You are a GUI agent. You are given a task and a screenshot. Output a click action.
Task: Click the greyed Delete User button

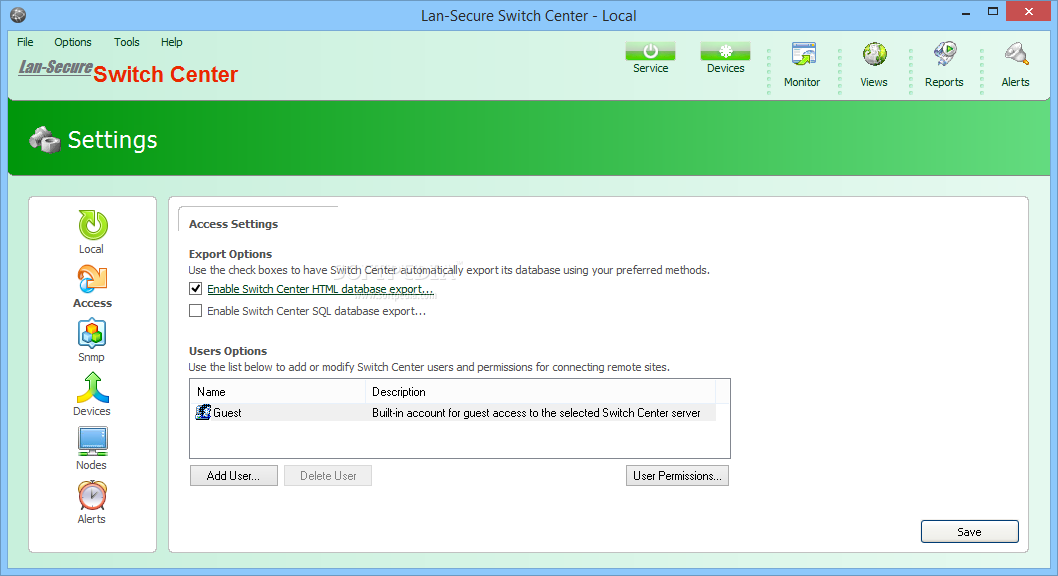pyautogui.click(x=328, y=476)
